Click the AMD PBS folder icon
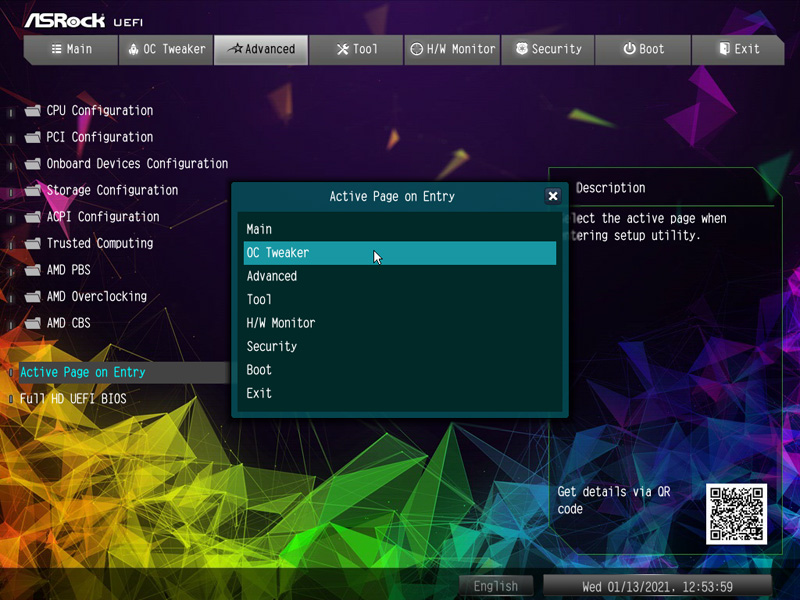The image size is (800, 600). 33,270
